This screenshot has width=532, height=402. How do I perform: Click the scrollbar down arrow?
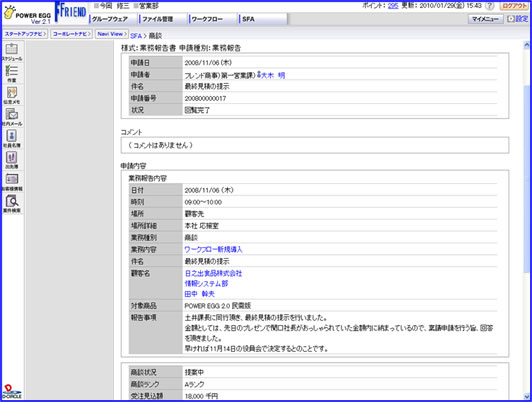[527, 396]
